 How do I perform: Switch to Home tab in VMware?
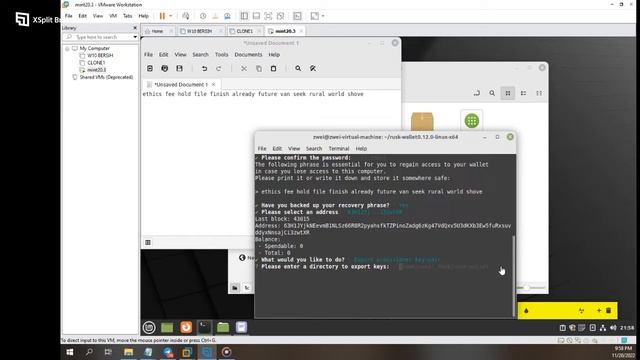[157, 31]
